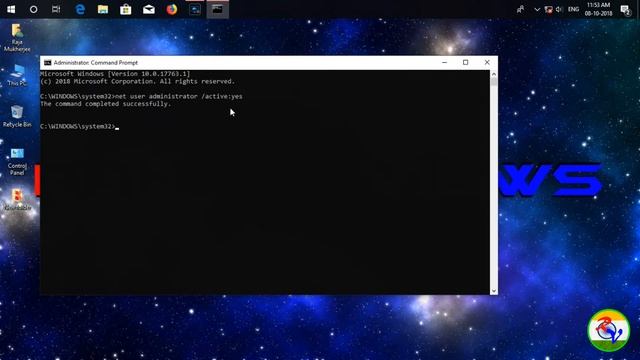This screenshot has width=640, height=360.
Task: Minimize the Command Prompt window
Action: (444, 62)
